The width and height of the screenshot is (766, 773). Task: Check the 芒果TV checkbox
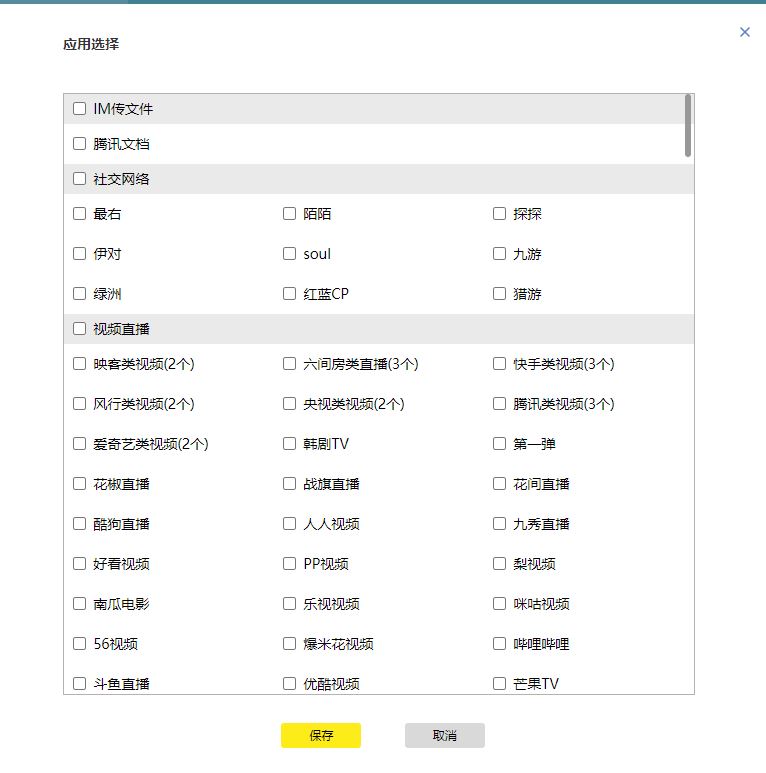pyautogui.click(x=499, y=683)
